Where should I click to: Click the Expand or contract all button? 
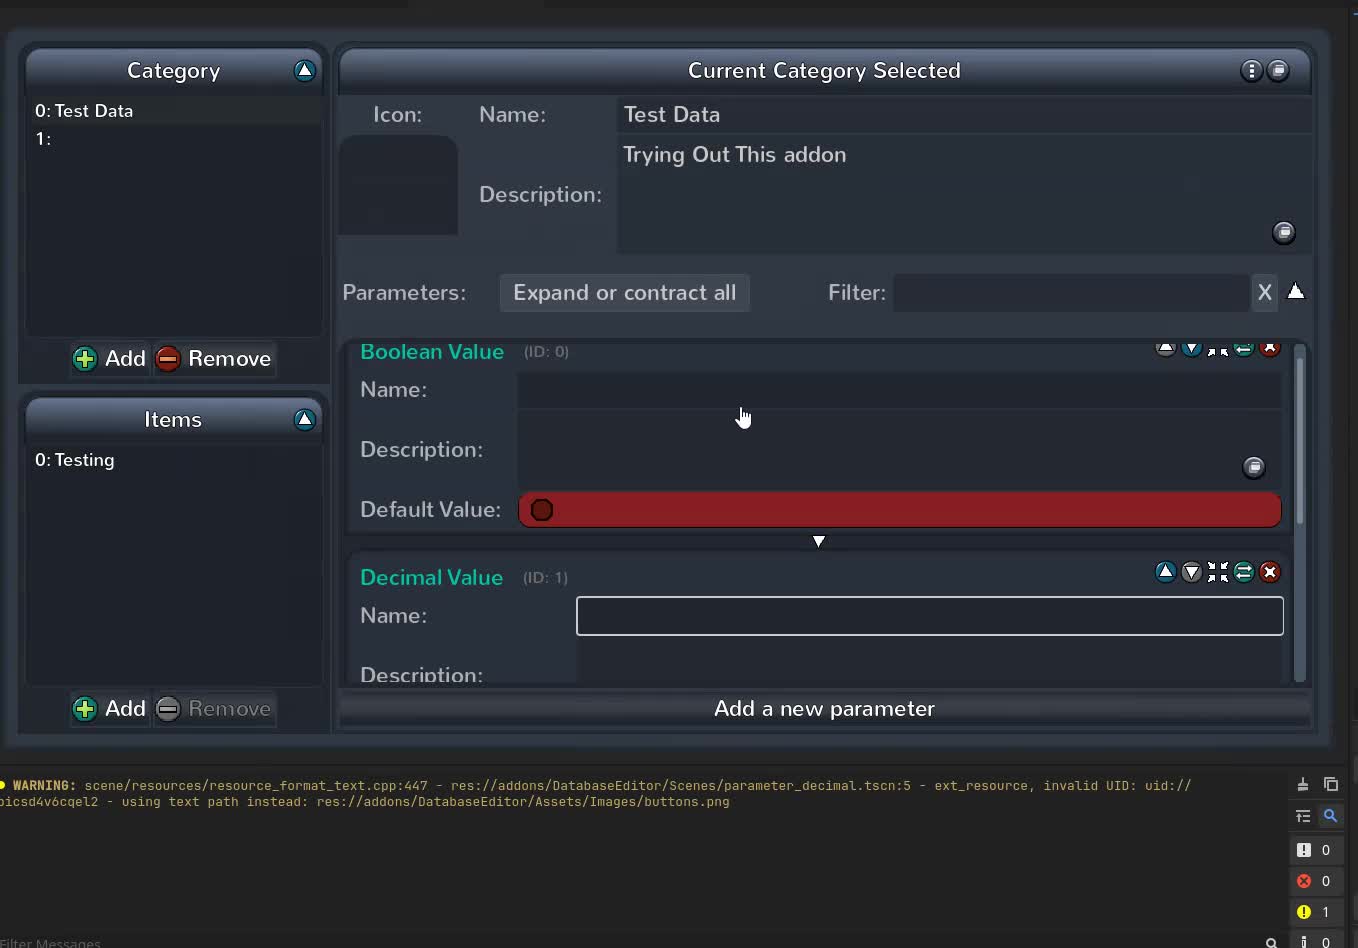[x=624, y=292]
